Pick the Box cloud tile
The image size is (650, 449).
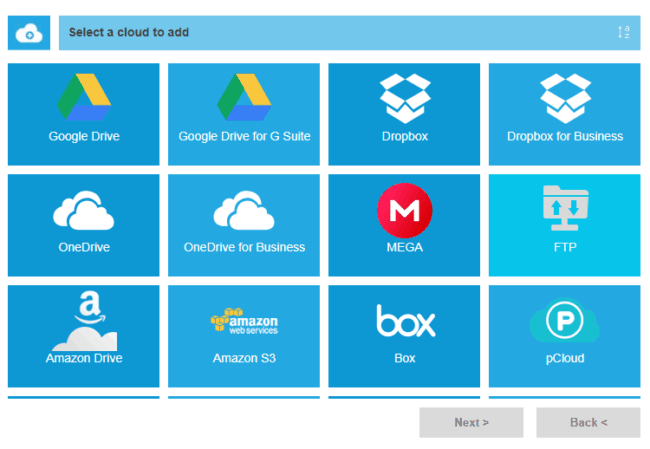click(x=404, y=336)
